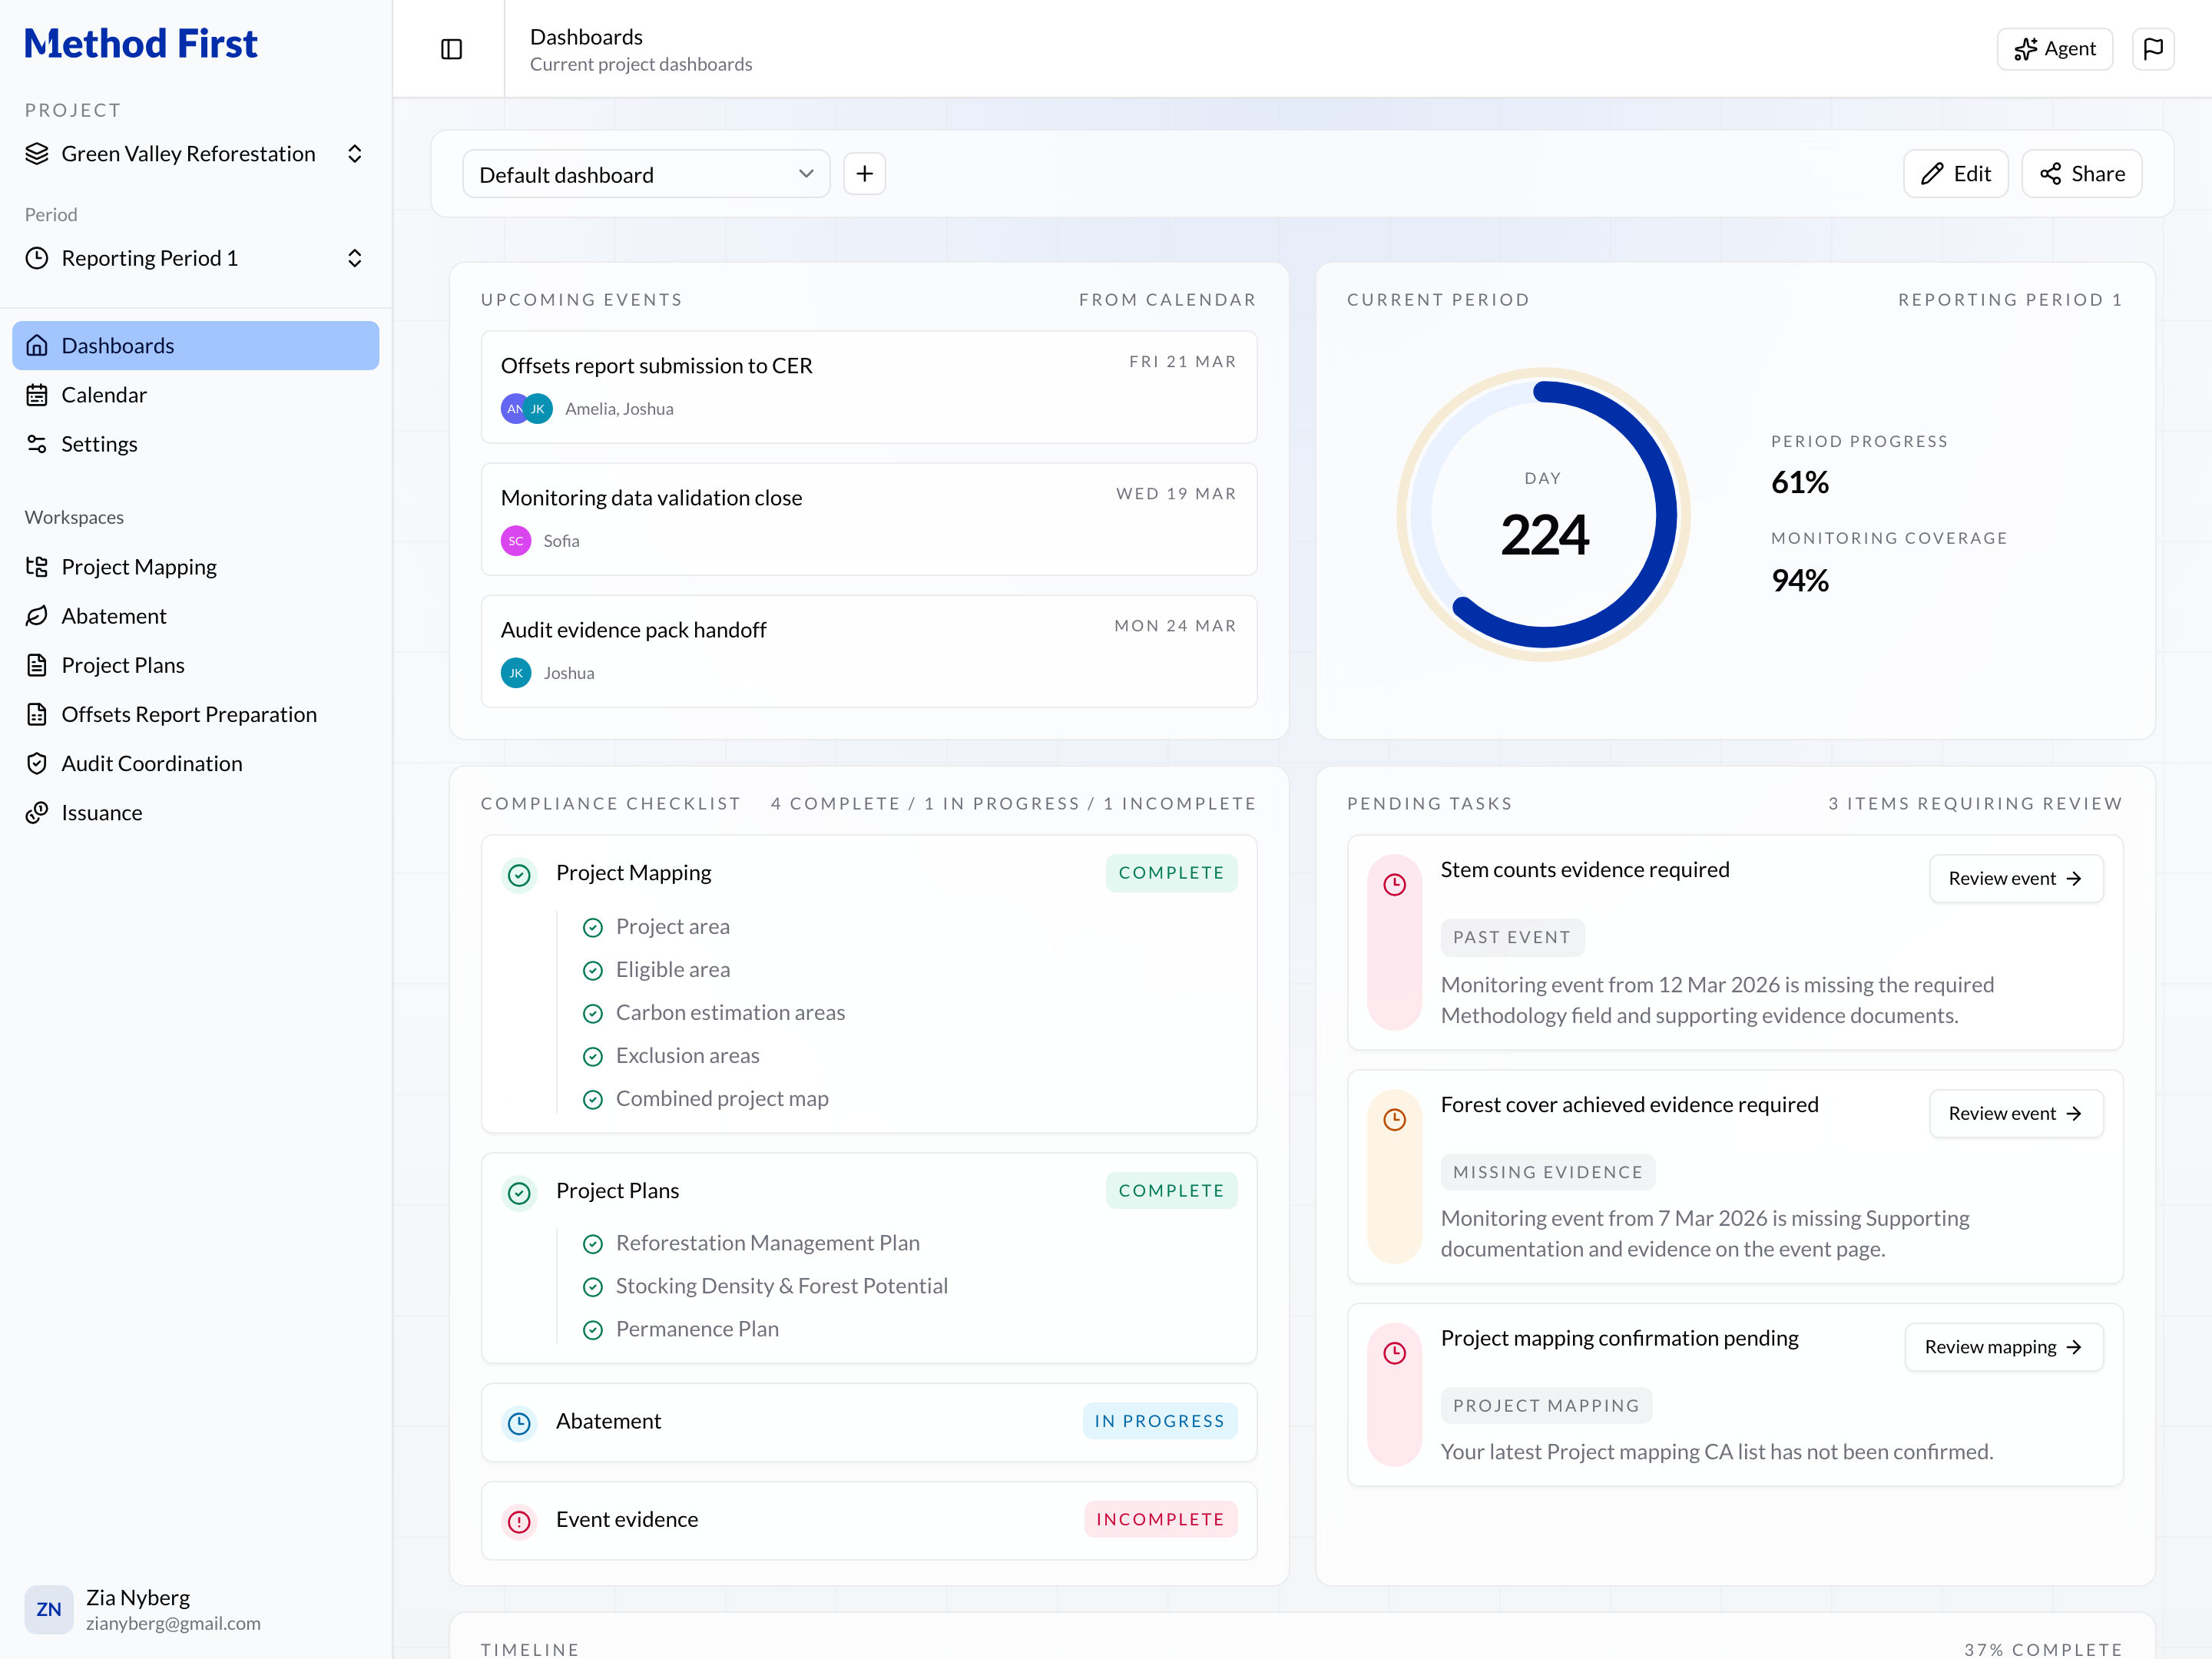Image resolution: width=2212 pixels, height=1659 pixels.
Task: Go to Dashboards in sidebar
Action: 195,345
